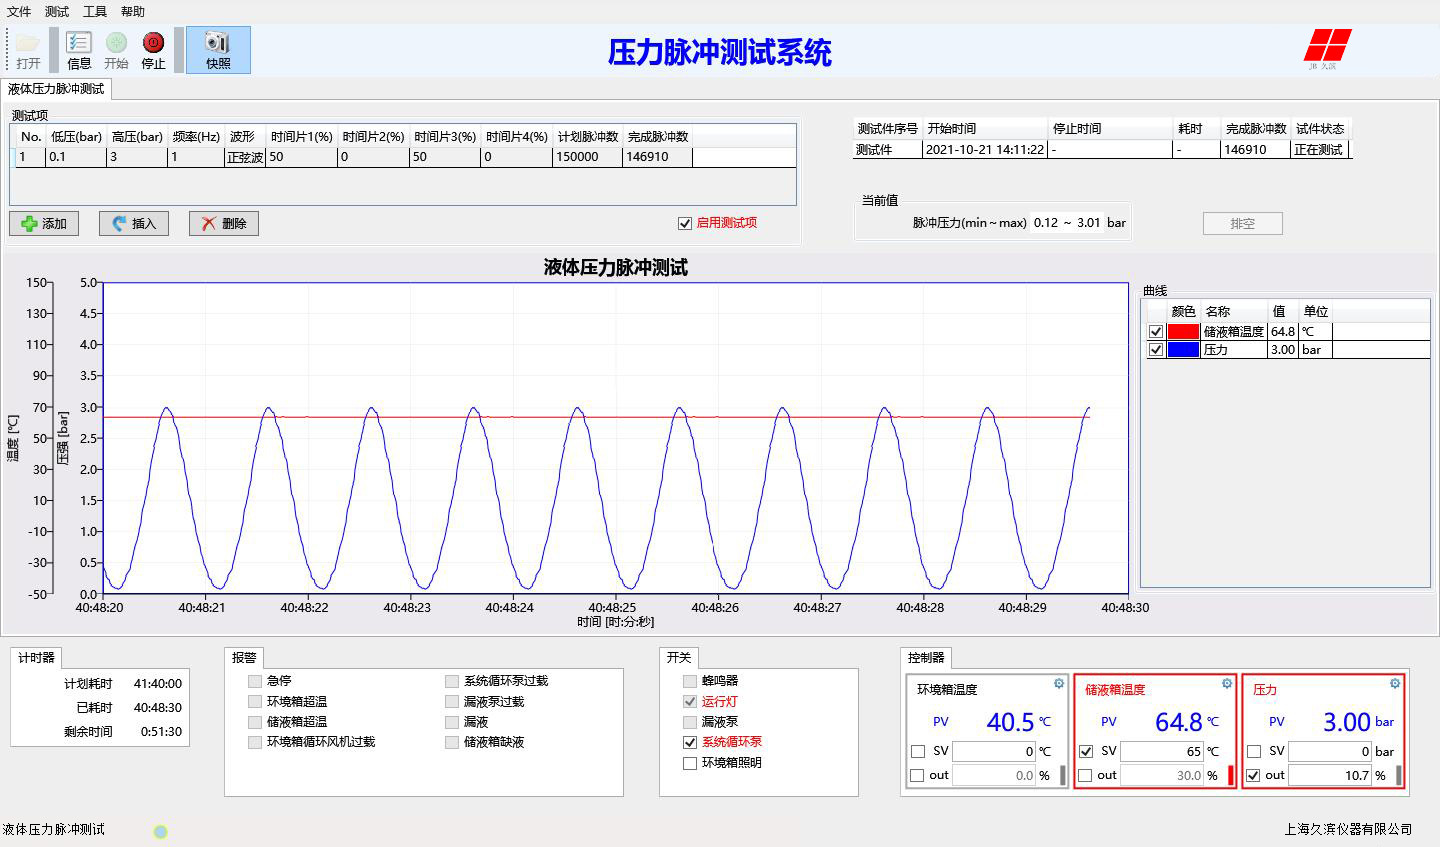Viewport: 1440px width, 847px height.
Task: Toggle the 启用测试项 checkbox
Action: tap(685, 223)
